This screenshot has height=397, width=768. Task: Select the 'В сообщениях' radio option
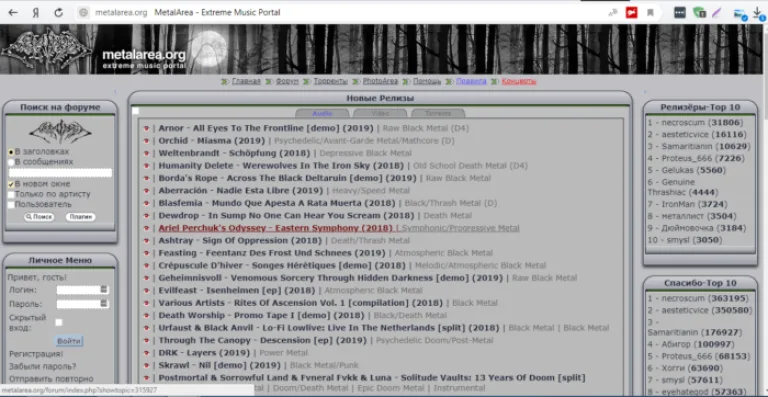[11, 162]
